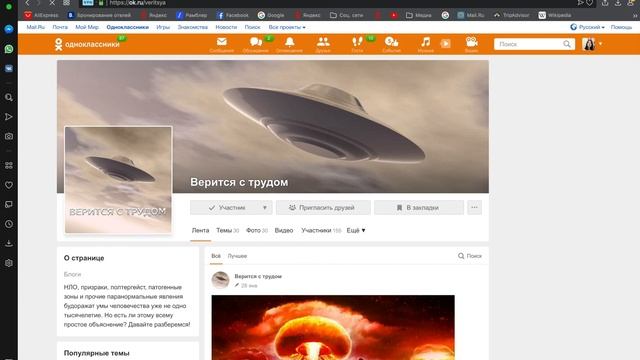Switch to the Лента tab

(200, 231)
